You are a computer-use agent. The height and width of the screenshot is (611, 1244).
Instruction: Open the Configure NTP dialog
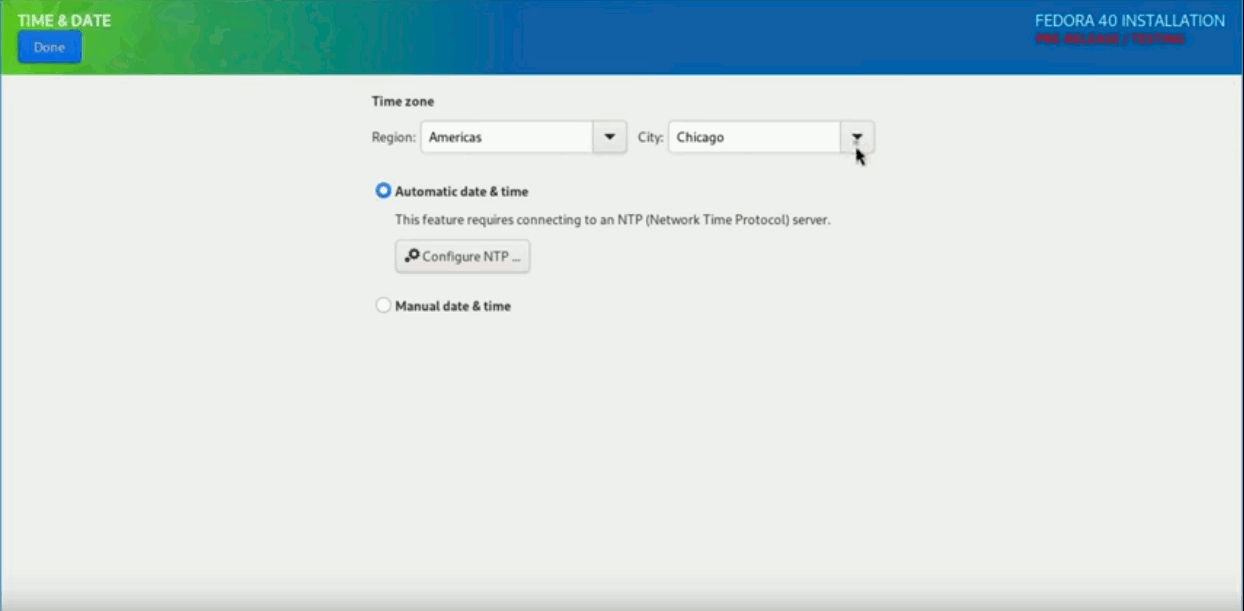point(462,256)
